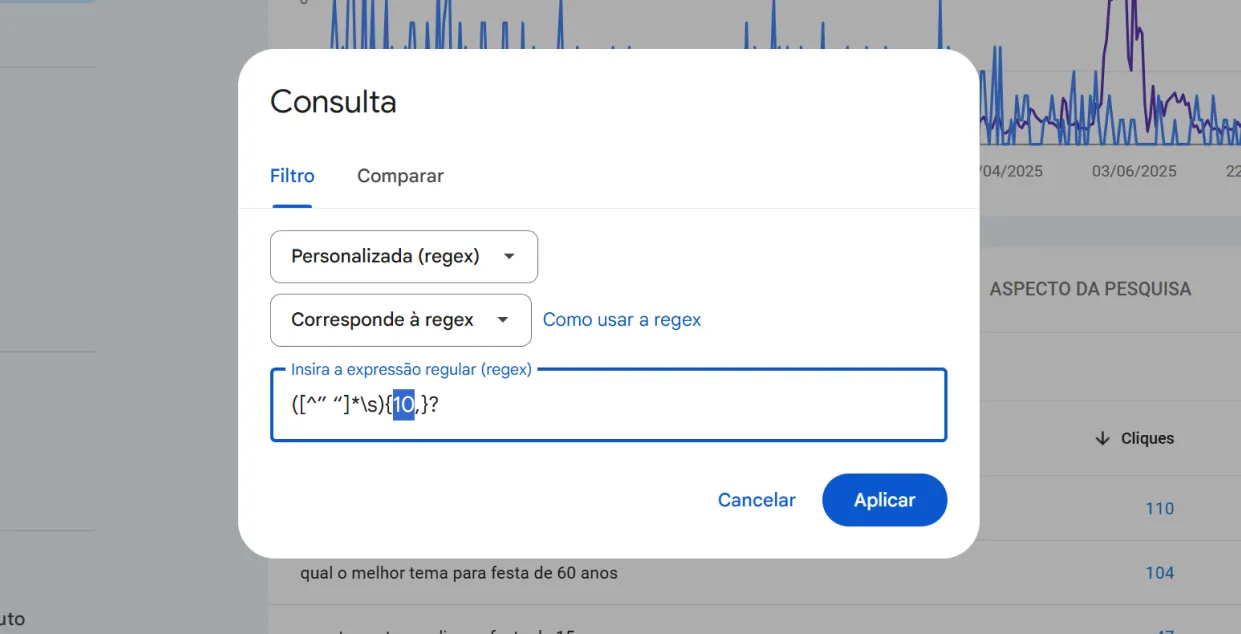Click the 110 clicks value
The image size is (1241, 634).
click(x=1159, y=509)
